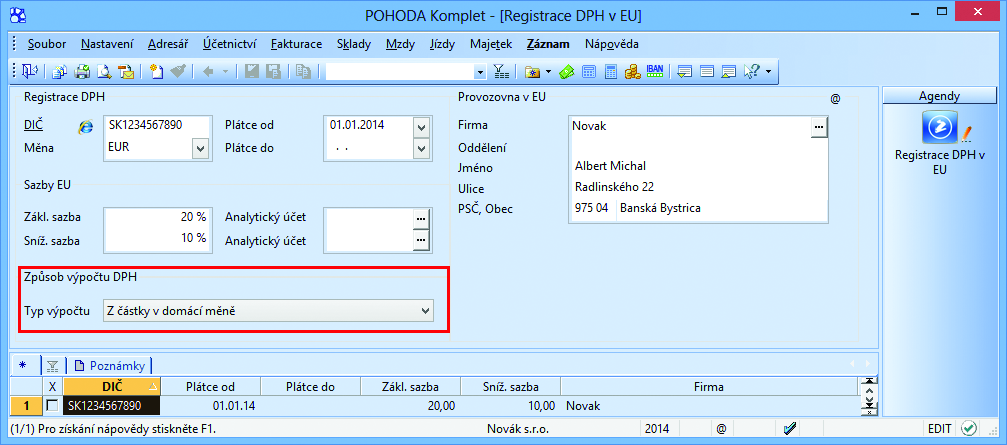Viewport: 1007px width, 445px height.
Task: Expand the Typ výpočtu combo box
Action: click(x=424, y=311)
